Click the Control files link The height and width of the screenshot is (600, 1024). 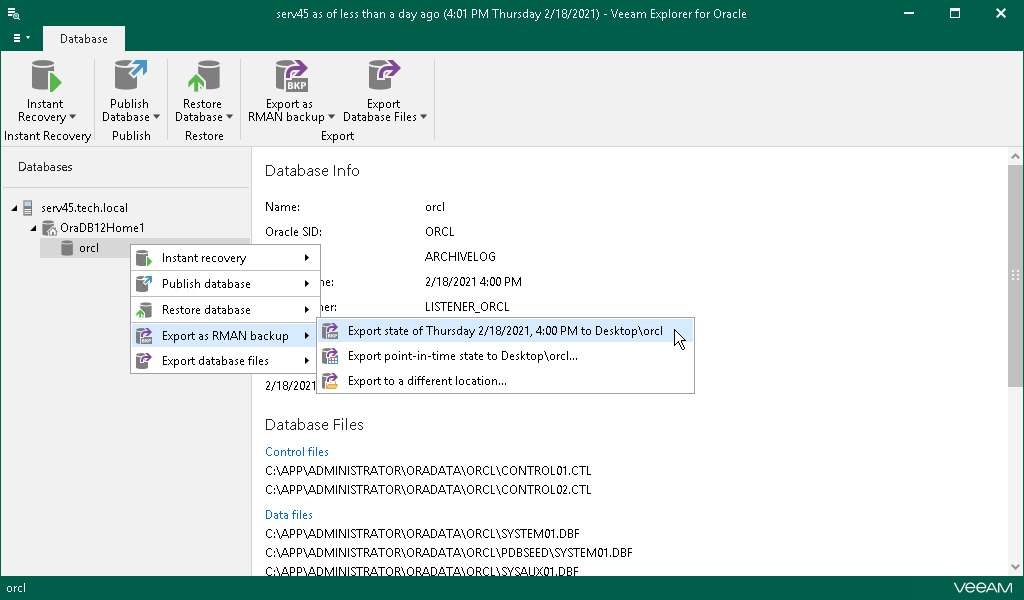[296, 452]
